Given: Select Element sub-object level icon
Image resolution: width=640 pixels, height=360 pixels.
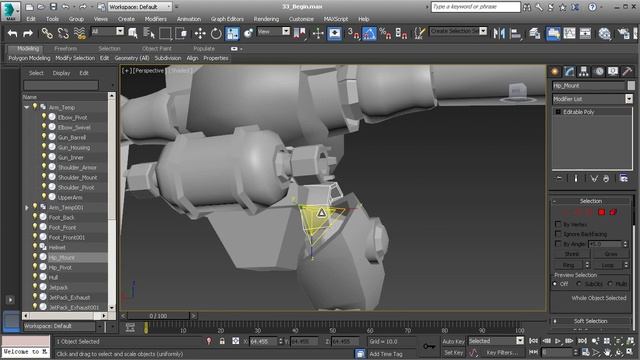Looking at the screenshot, I should (613, 212).
